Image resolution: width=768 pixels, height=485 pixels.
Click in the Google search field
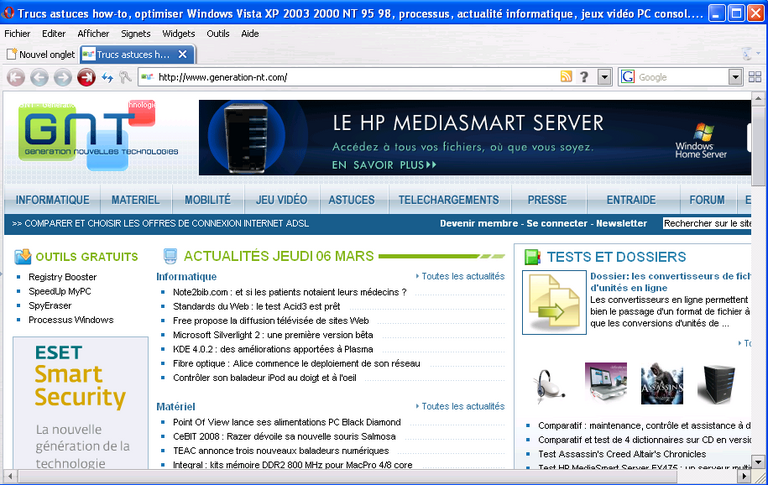(x=682, y=77)
